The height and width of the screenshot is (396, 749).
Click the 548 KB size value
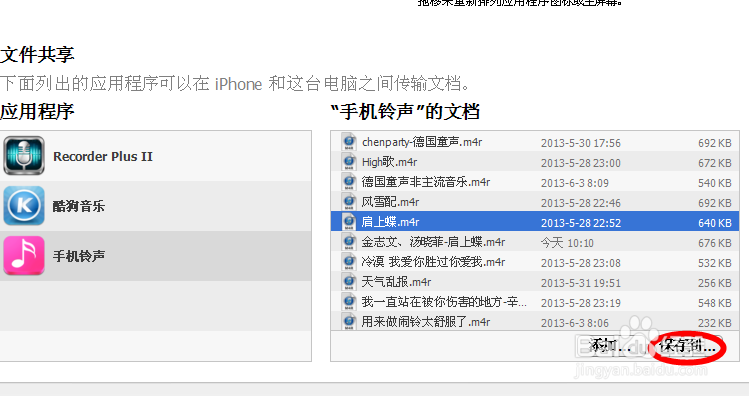[715, 303]
